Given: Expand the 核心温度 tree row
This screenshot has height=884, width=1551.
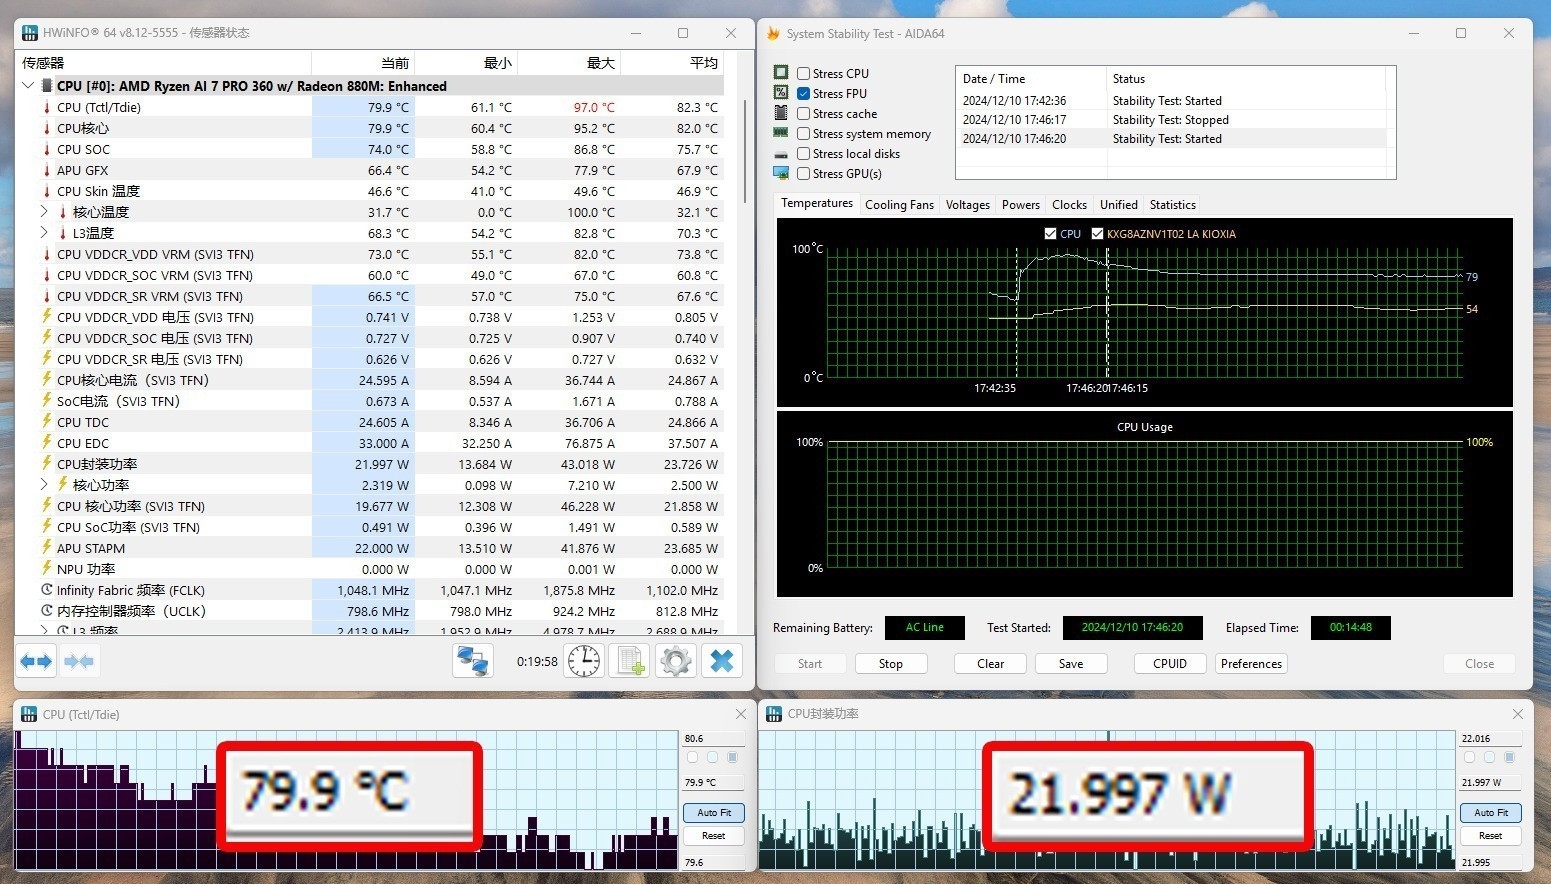Looking at the screenshot, I should (44, 212).
